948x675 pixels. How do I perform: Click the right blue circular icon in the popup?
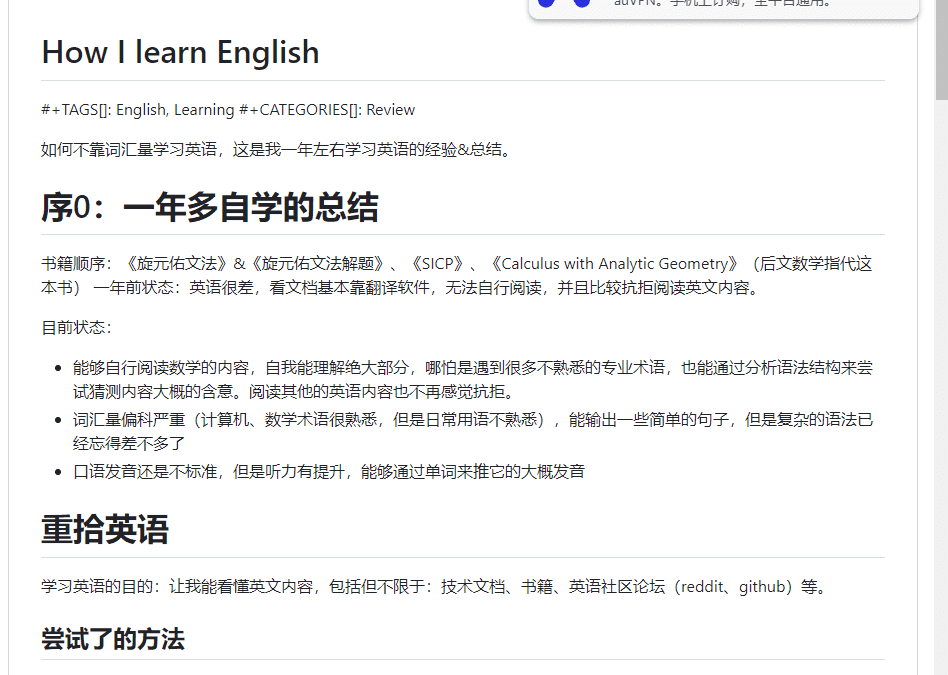tap(581, 4)
